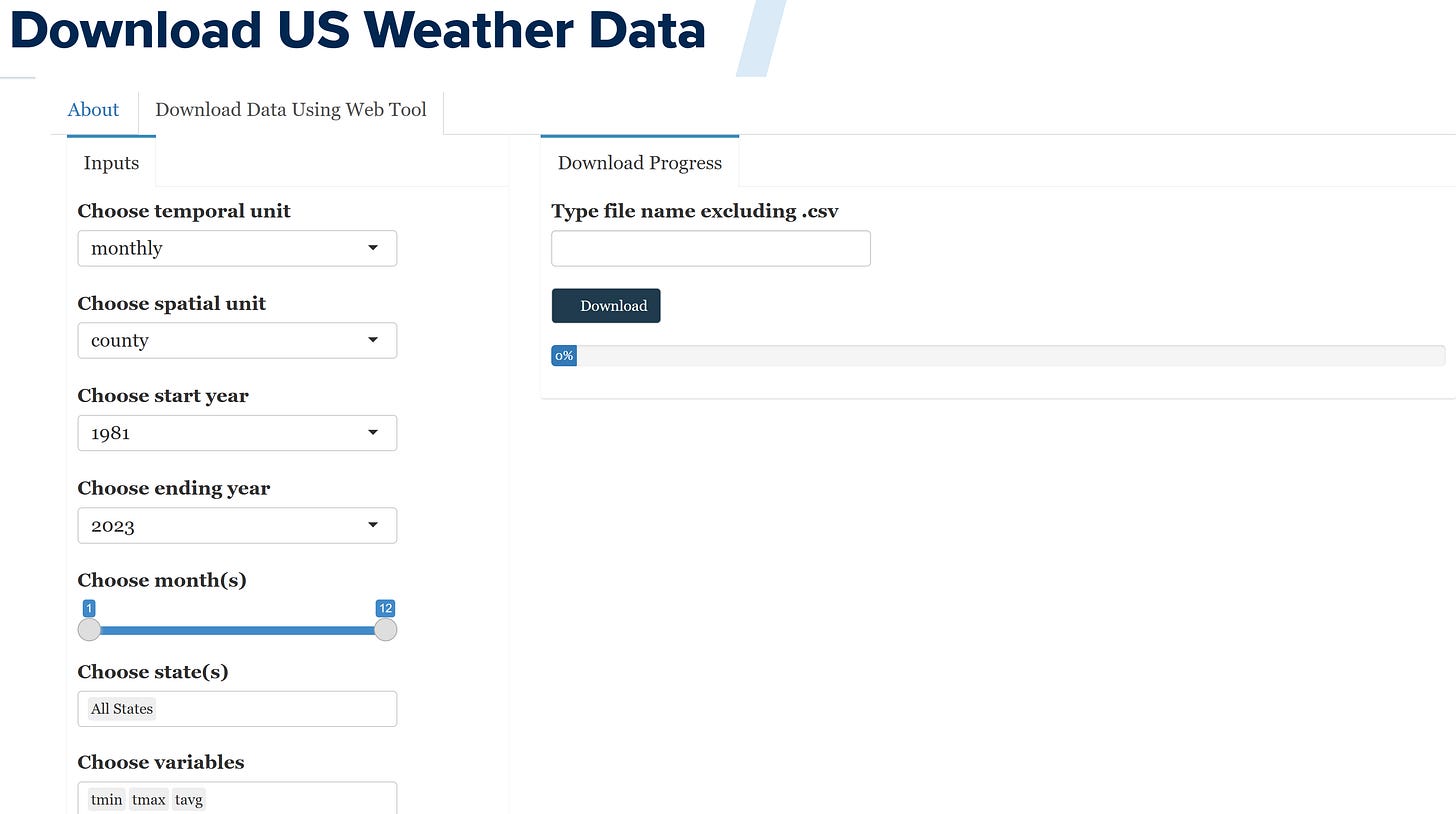Click the file name input field

pyautogui.click(x=710, y=248)
